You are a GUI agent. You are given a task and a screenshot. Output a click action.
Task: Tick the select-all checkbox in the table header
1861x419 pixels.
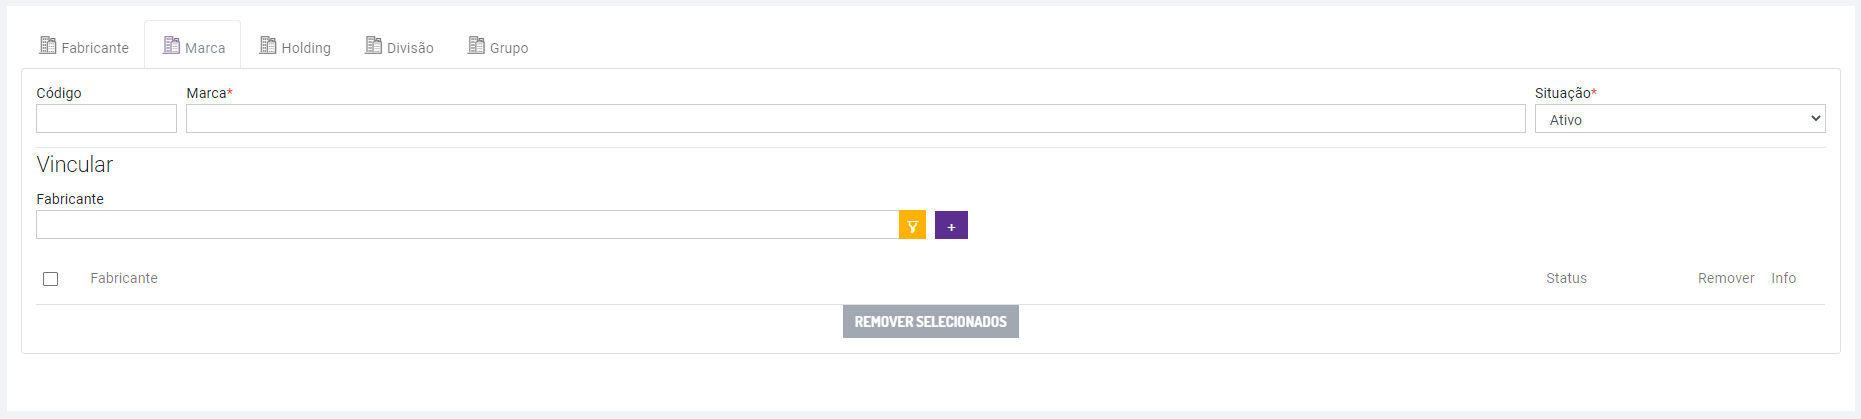[51, 279]
